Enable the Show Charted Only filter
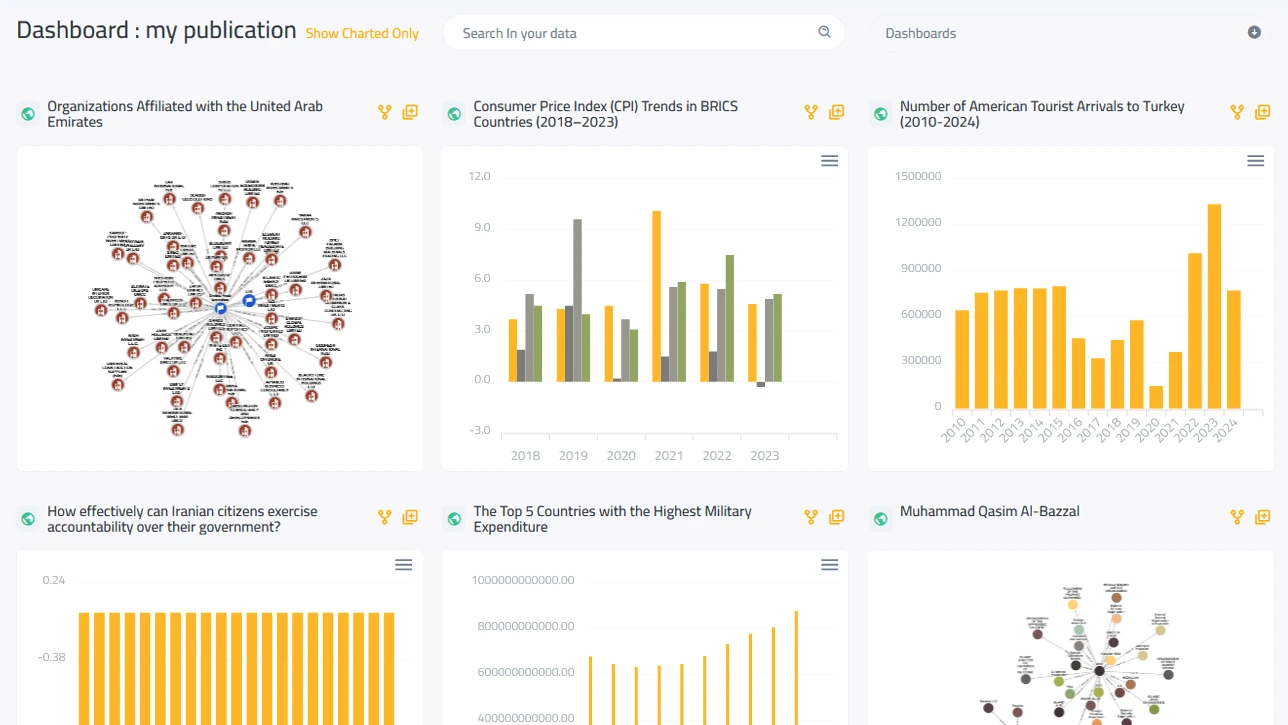 click(361, 33)
